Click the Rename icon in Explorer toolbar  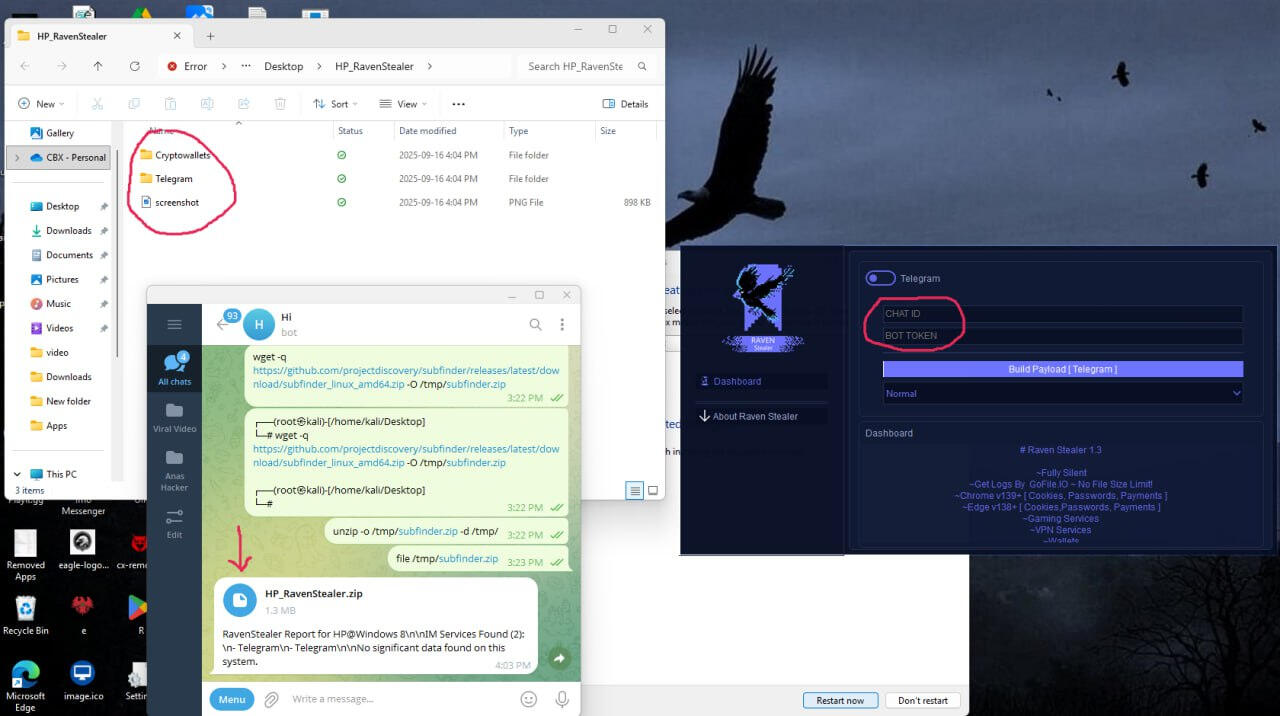[207, 104]
